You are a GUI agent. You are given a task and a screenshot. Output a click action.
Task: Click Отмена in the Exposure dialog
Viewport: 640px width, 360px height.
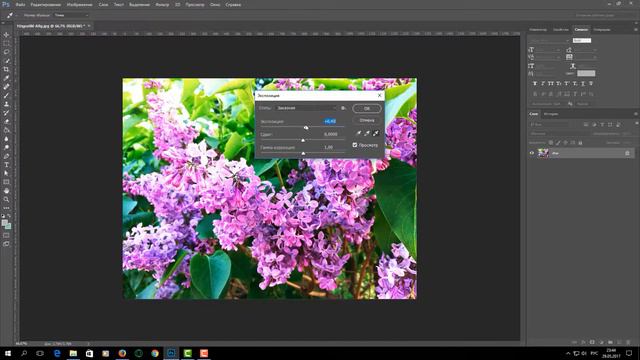[367, 120]
